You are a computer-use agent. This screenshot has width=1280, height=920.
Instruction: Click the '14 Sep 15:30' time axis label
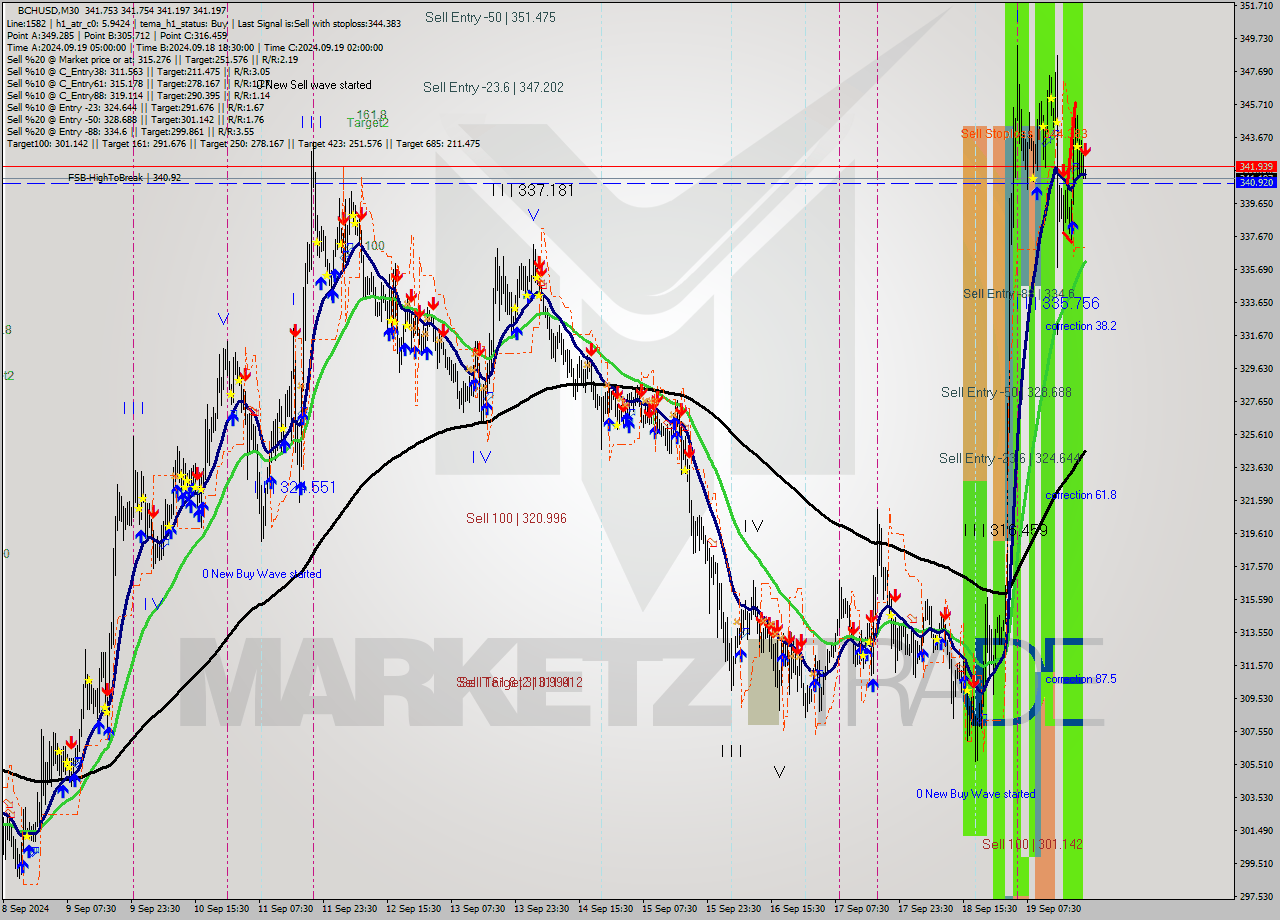click(605, 909)
